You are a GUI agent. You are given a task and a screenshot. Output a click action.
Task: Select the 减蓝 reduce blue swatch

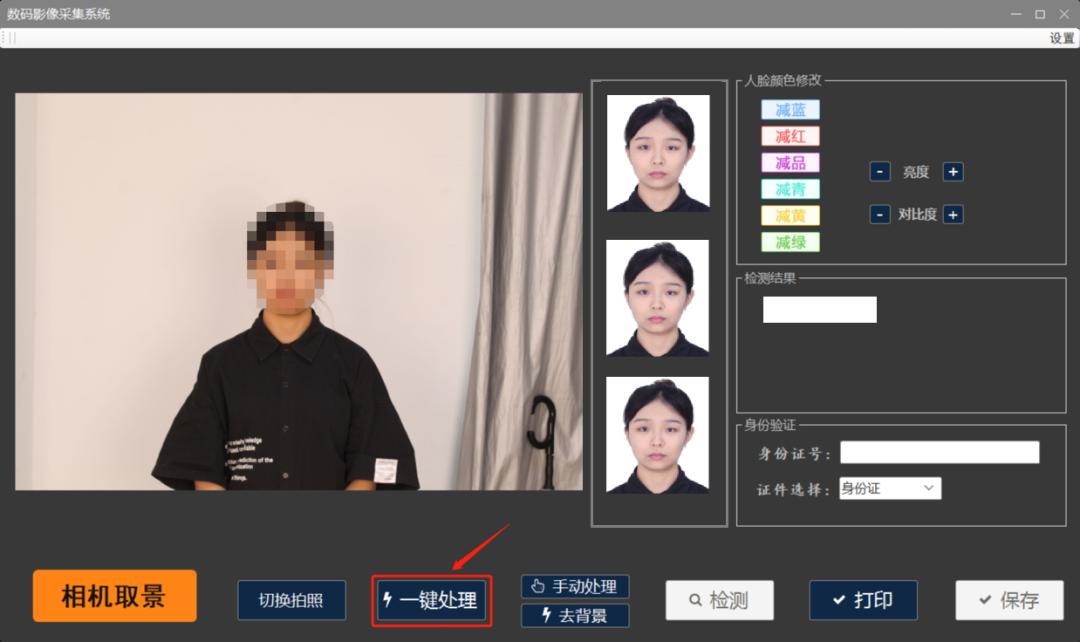click(790, 110)
